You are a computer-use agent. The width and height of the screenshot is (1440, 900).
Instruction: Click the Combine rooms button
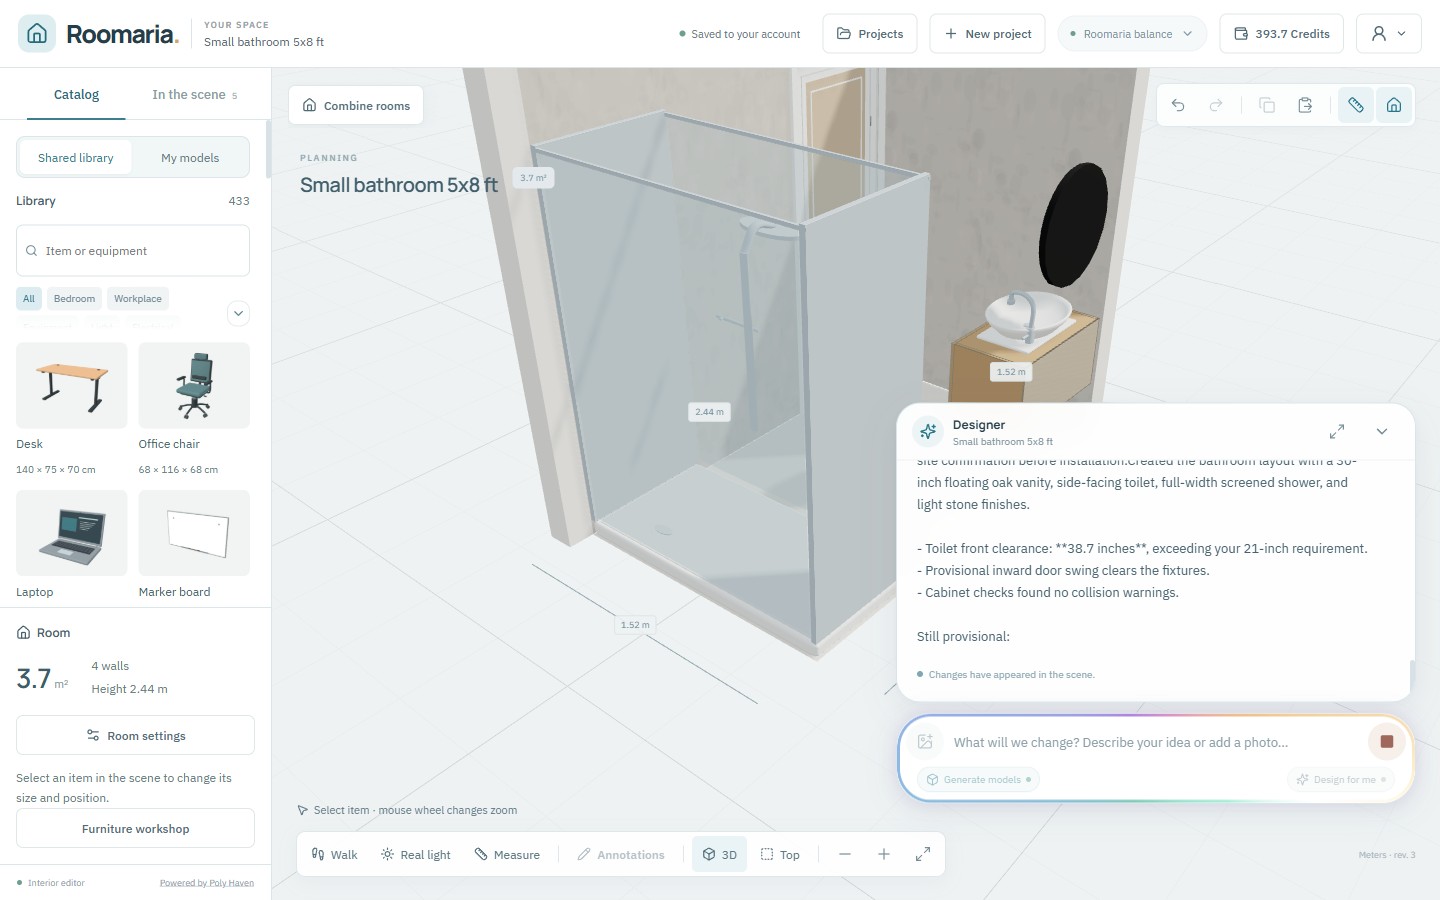pos(356,105)
